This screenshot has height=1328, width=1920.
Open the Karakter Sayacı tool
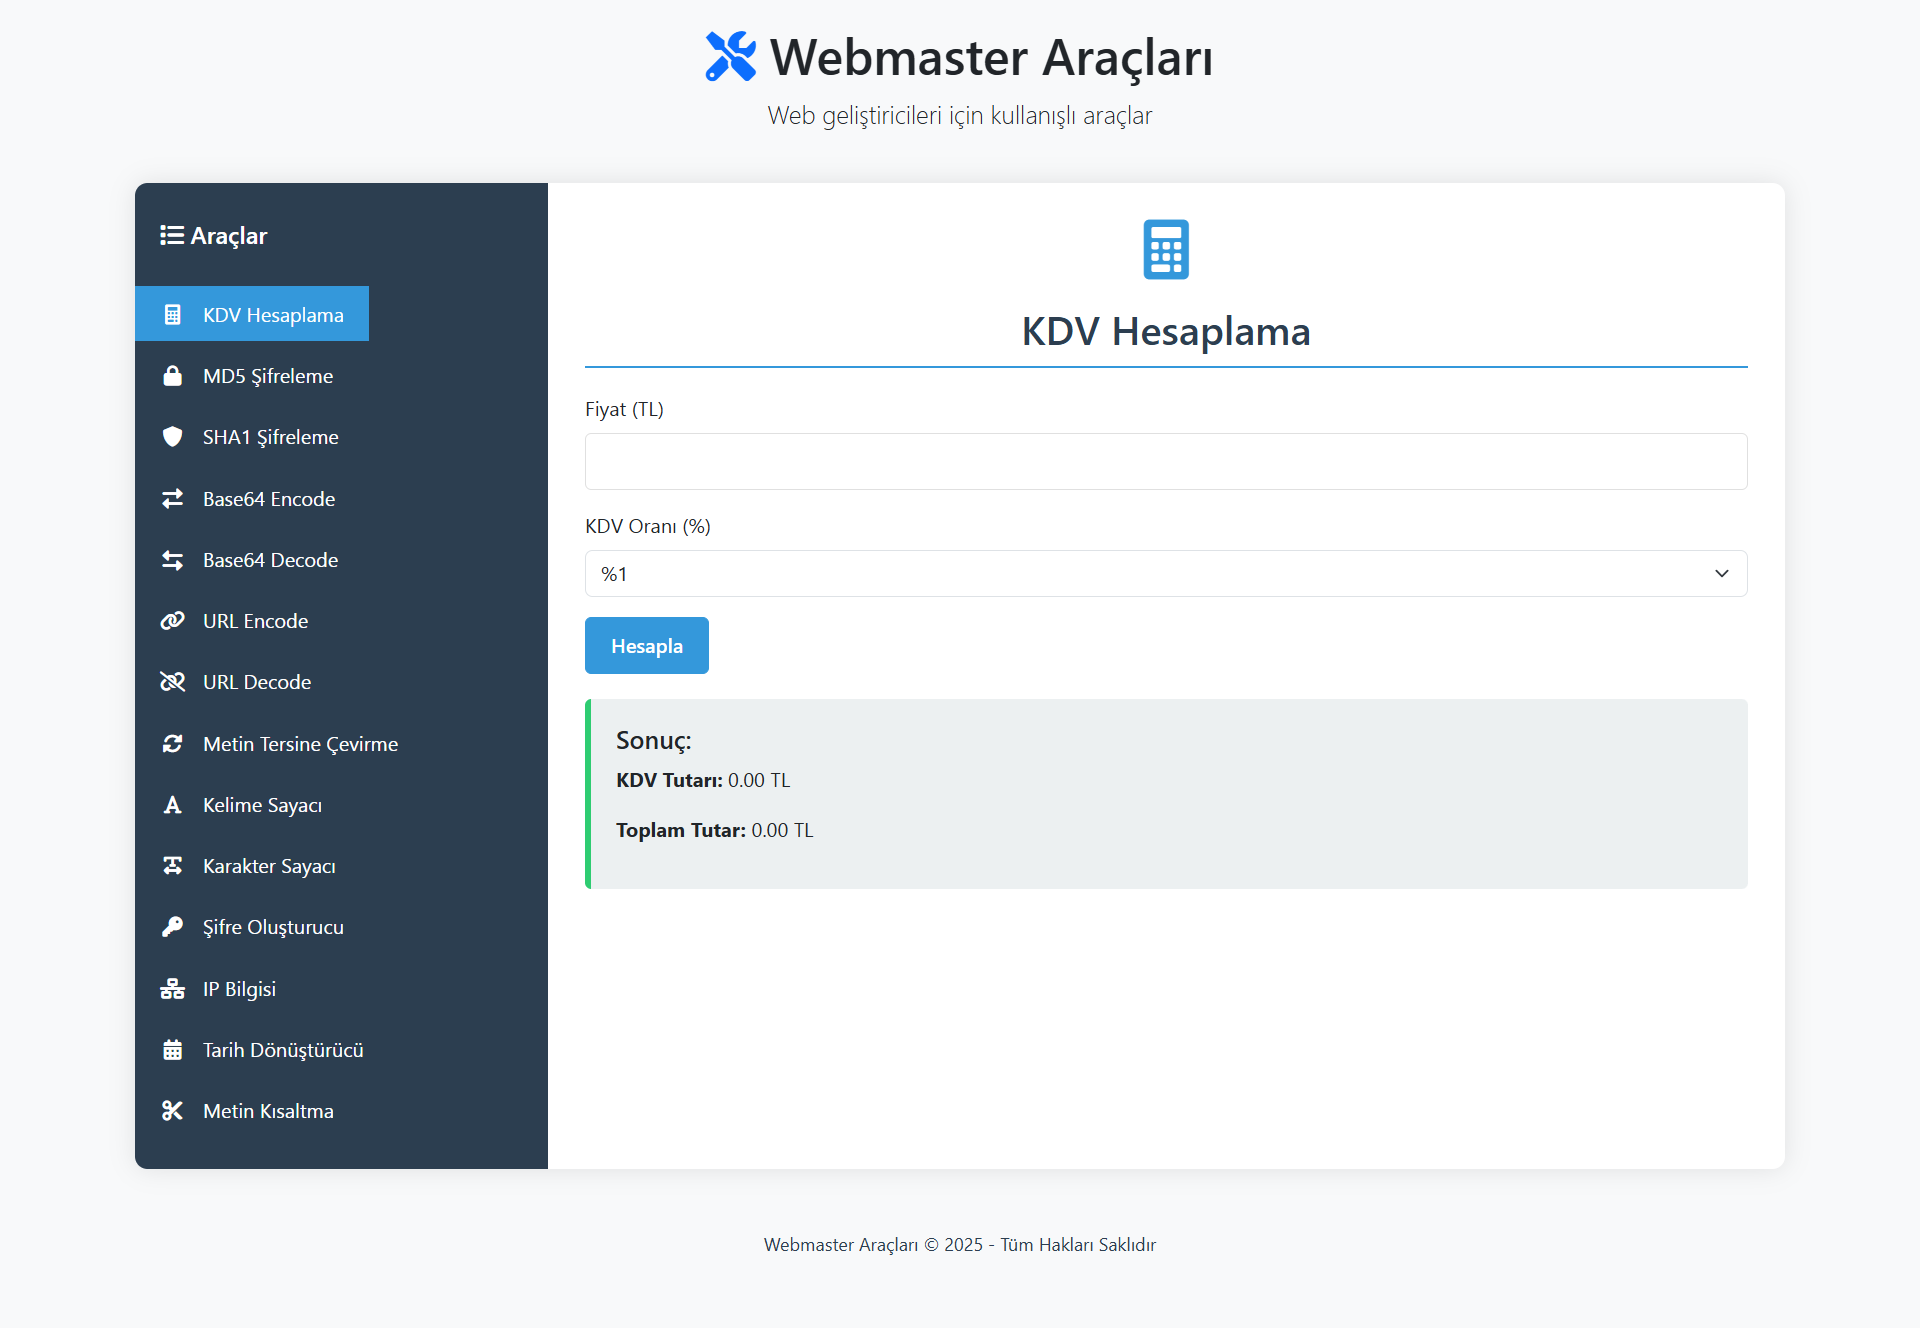pyautogui.click(x=248, y=866)
